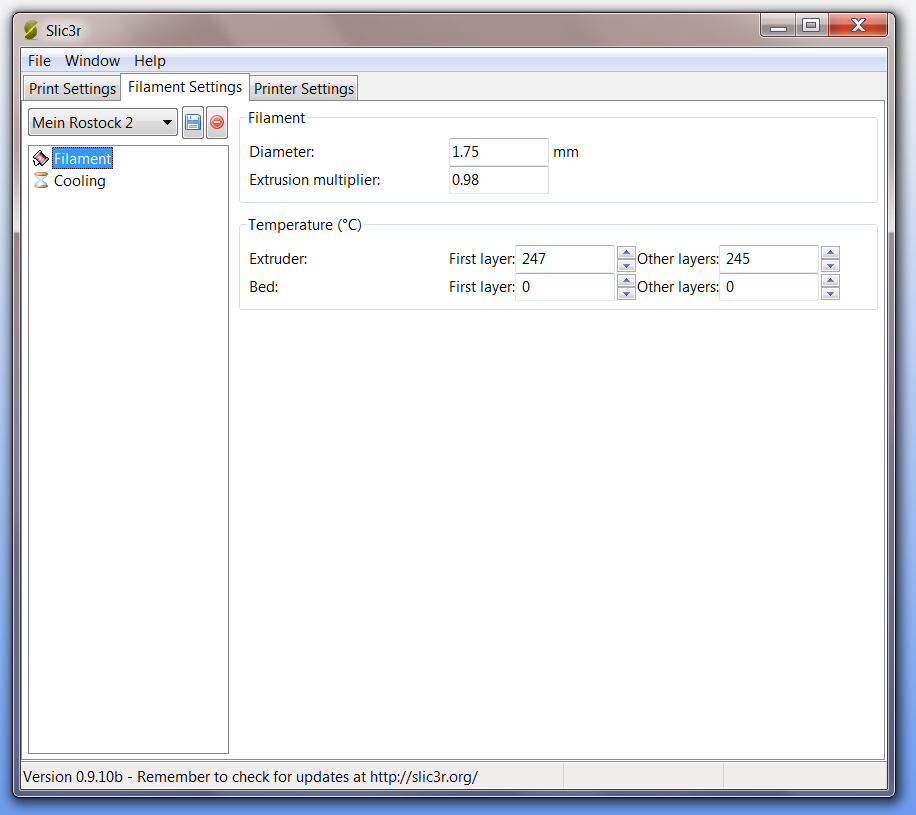Switch to the Printer Settings tab
916x815 pixels.
pyautogui.click(x=304, y=89)
